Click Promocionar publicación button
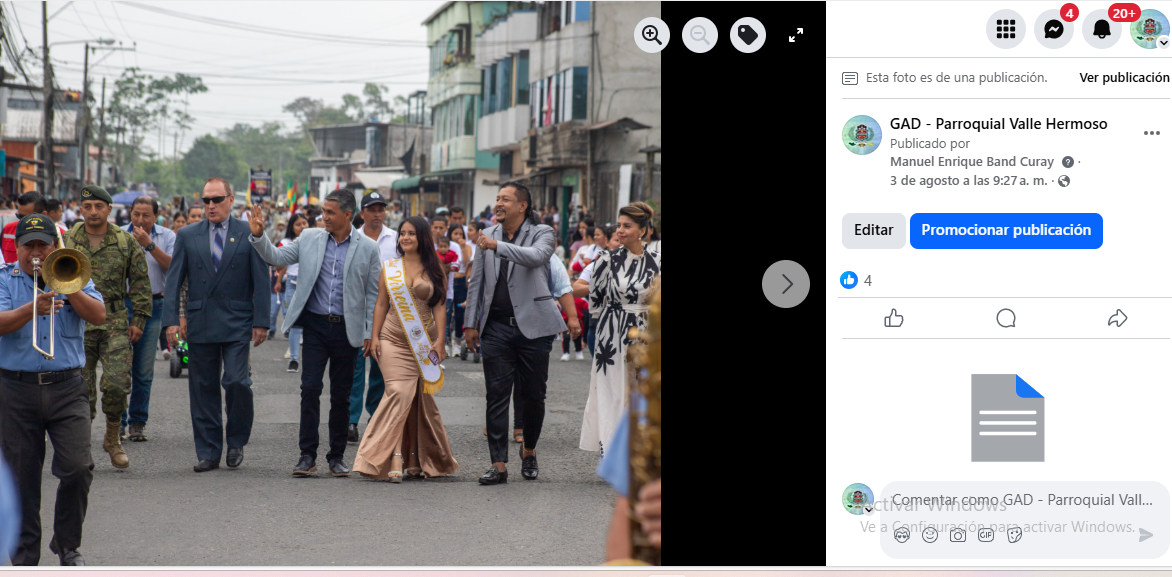This screenshot has width=1172, height=577. coord(1006,230)
